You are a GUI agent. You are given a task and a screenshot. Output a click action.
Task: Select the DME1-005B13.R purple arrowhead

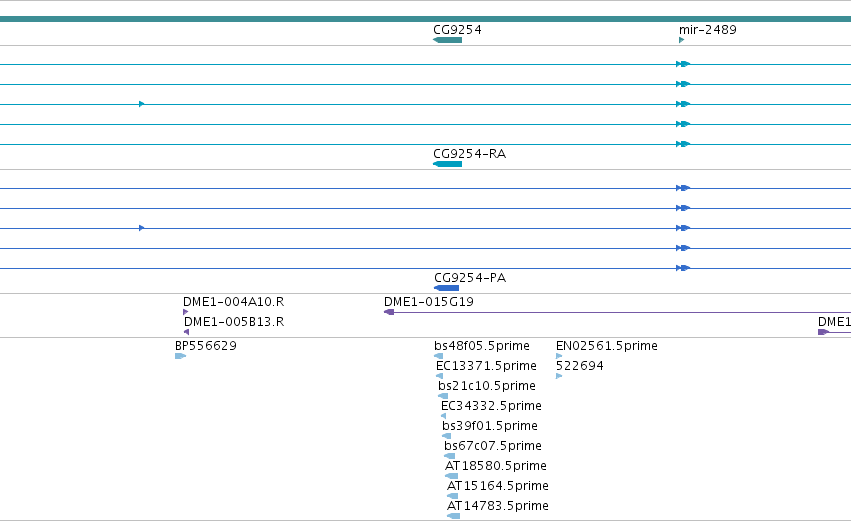click(187, 332)
